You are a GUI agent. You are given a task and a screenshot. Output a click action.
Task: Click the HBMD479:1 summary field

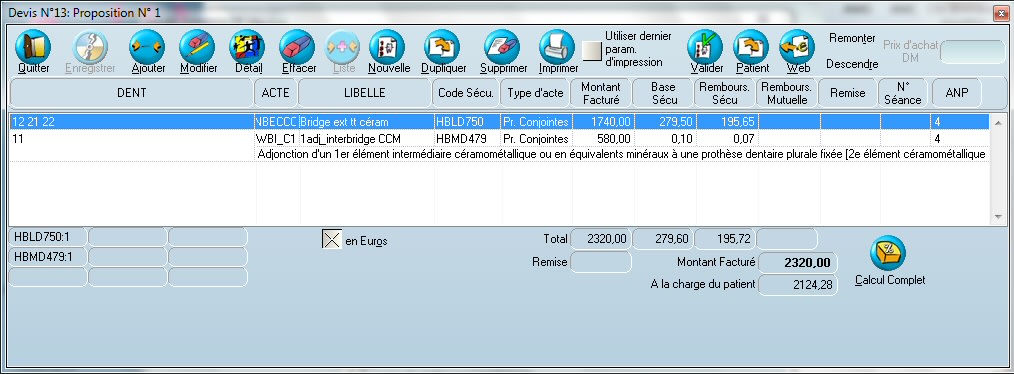(x=47, y=257)
